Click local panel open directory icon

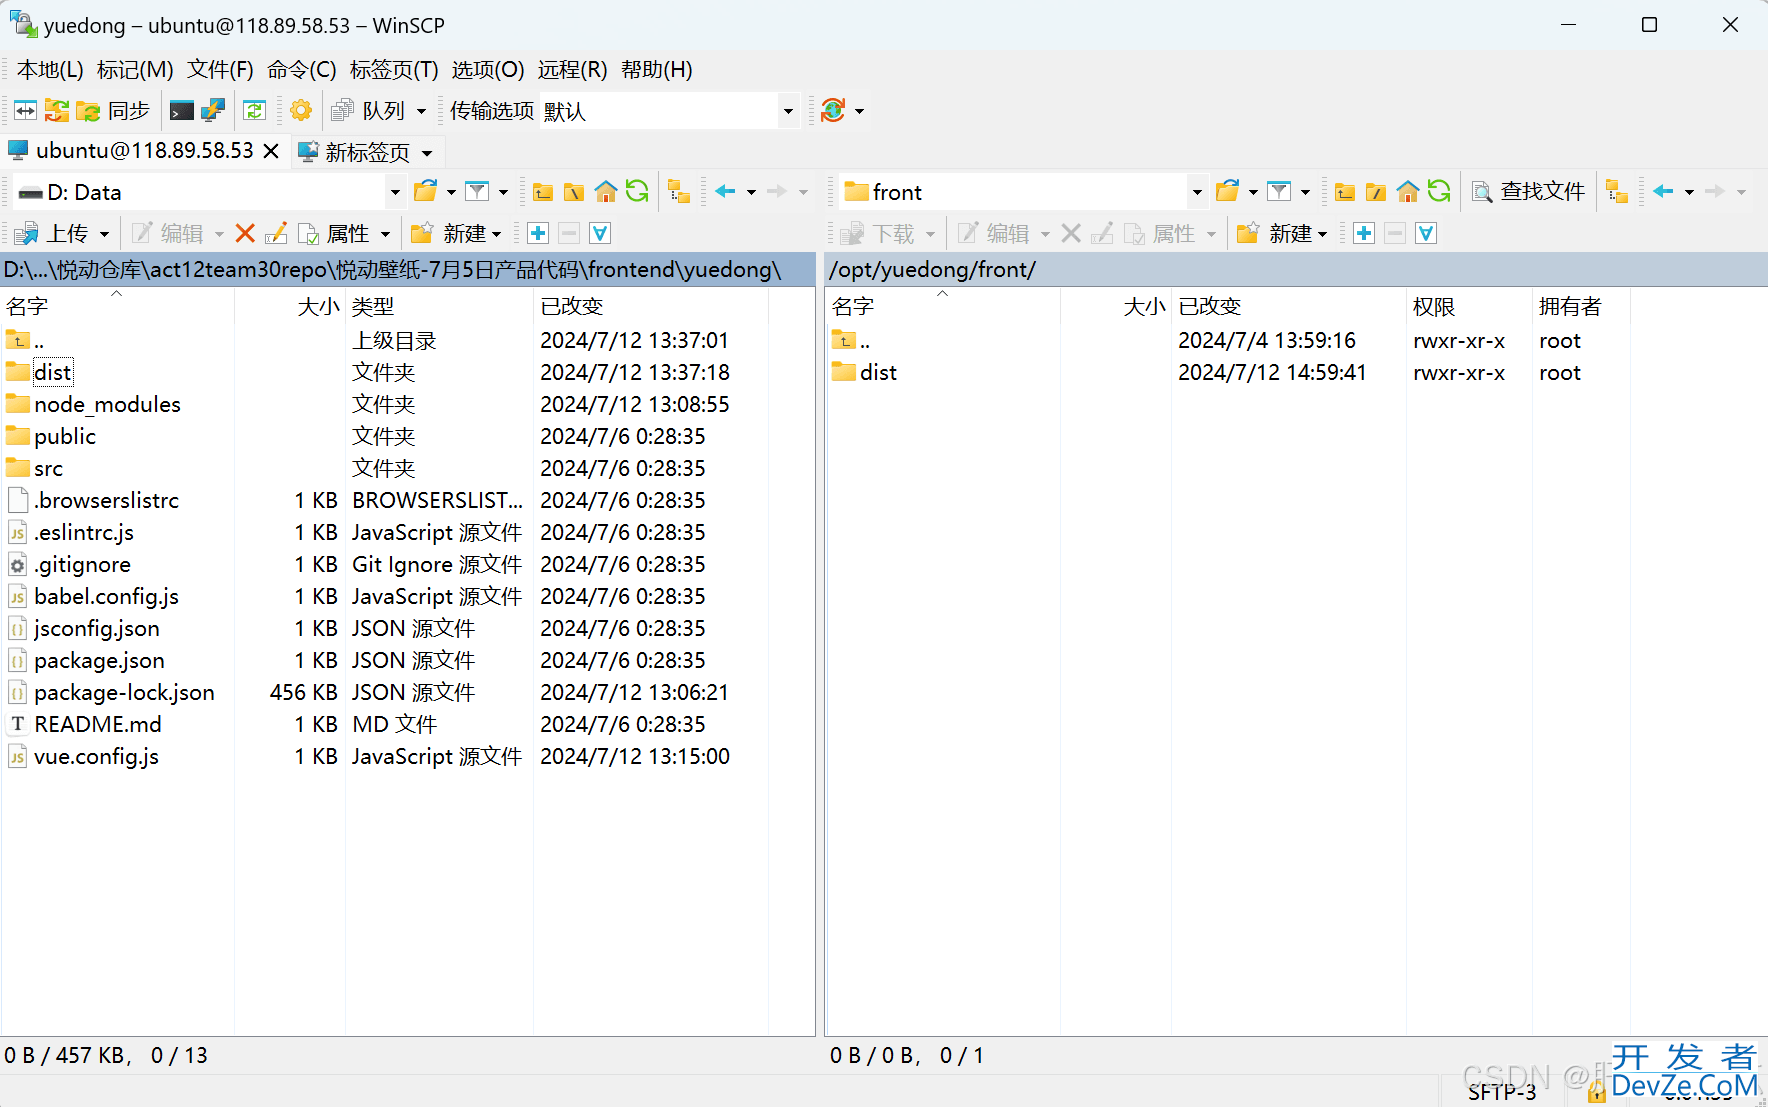point(426,191)
